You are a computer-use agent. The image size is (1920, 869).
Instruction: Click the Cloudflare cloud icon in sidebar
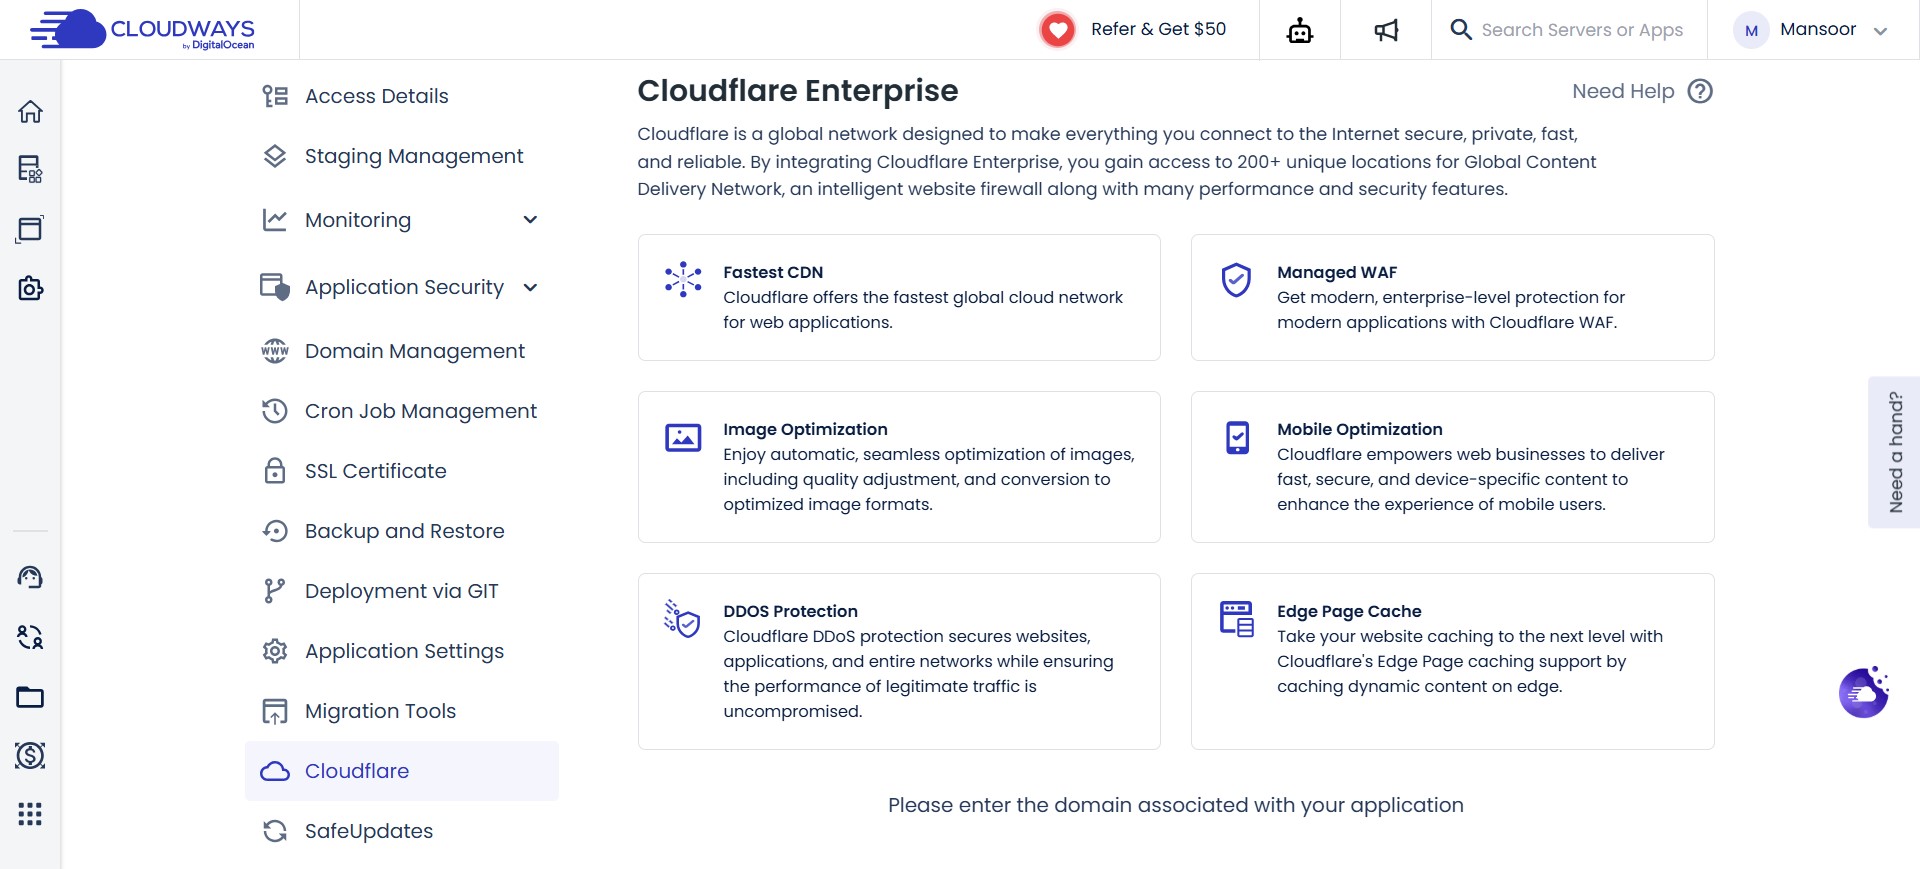click(275, 771)
